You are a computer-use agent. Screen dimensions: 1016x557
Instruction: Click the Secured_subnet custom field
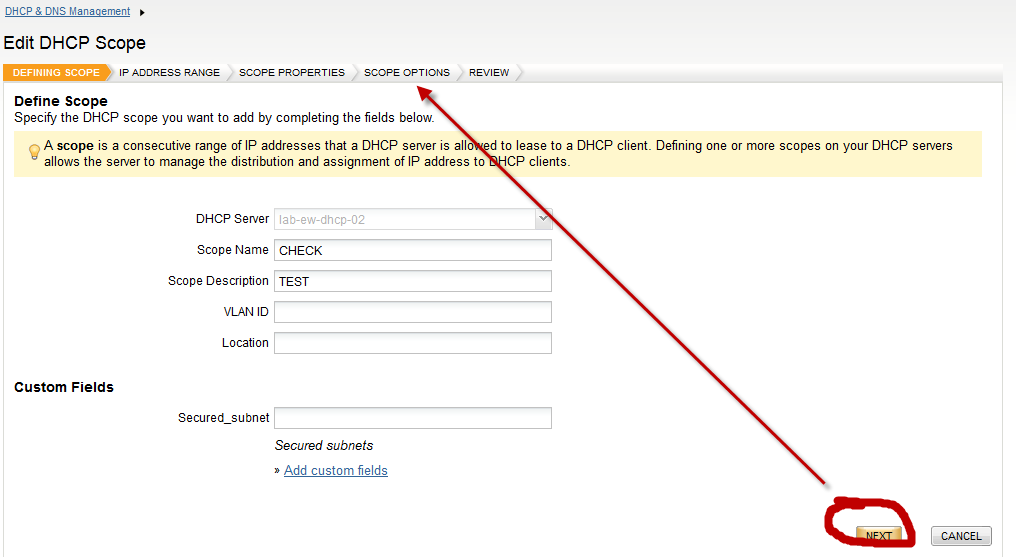(413, 418)
